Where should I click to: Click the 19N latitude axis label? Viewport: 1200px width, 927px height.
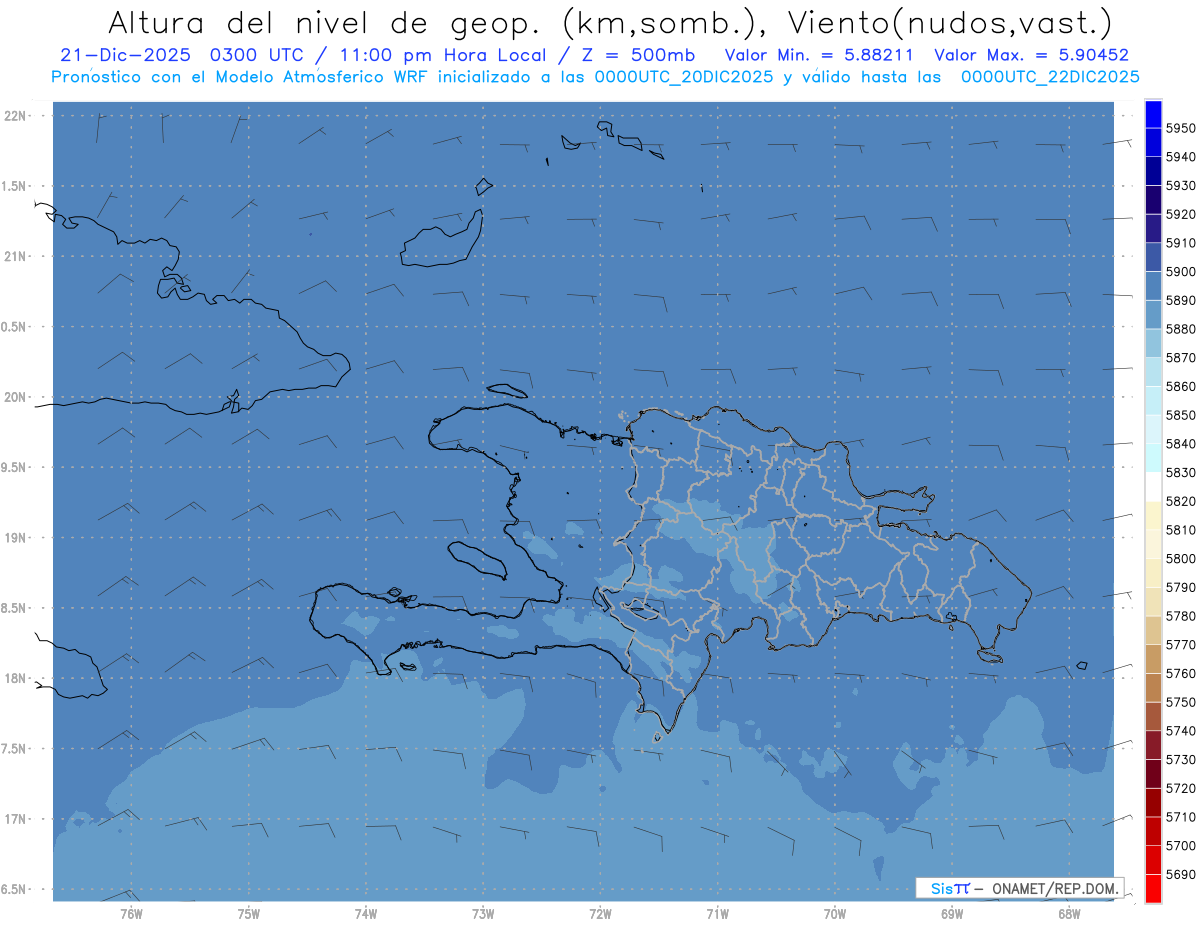17,537
